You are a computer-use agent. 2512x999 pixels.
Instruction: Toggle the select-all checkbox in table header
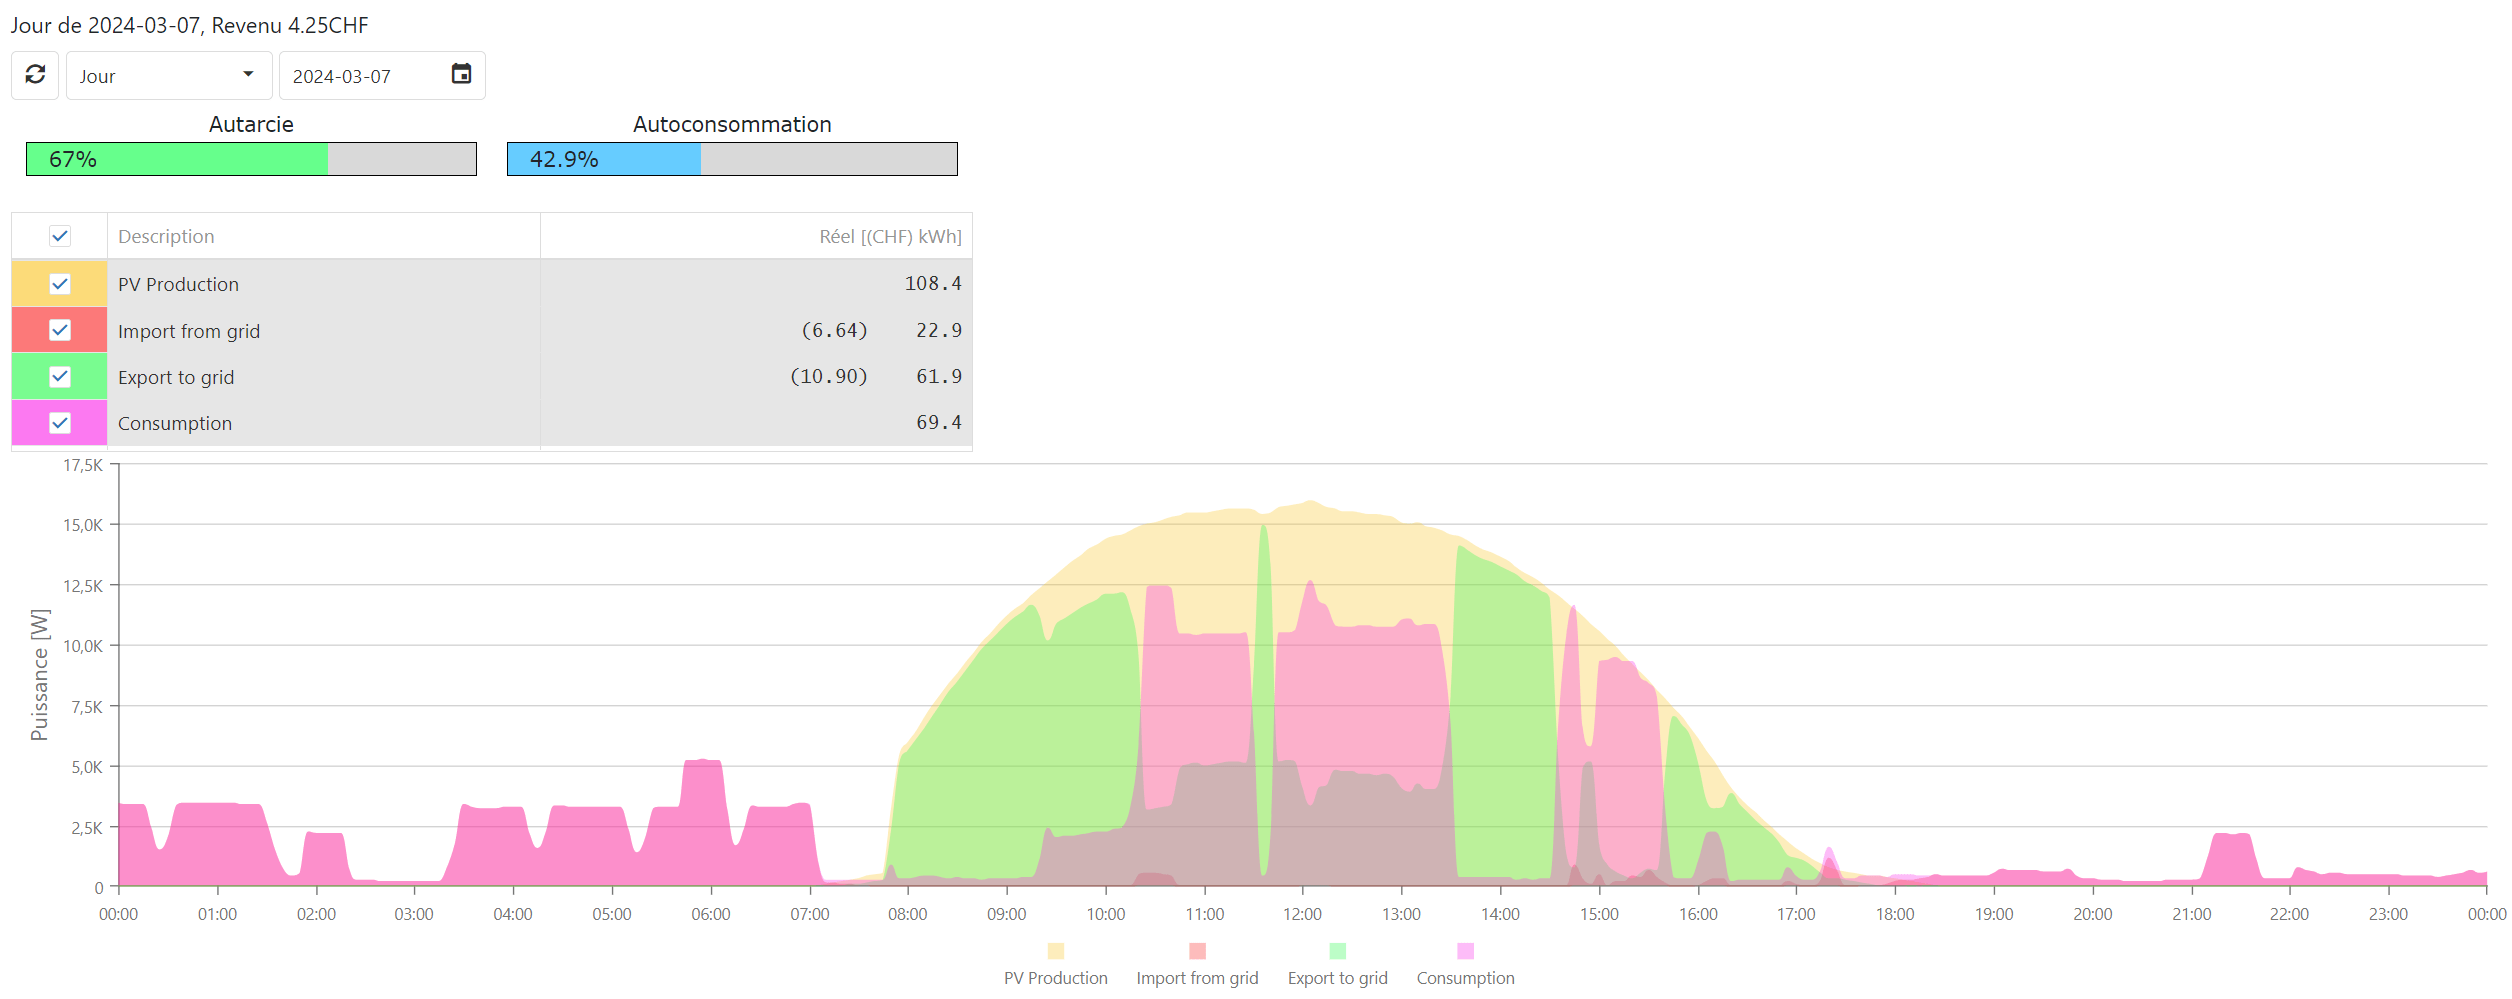60,236
